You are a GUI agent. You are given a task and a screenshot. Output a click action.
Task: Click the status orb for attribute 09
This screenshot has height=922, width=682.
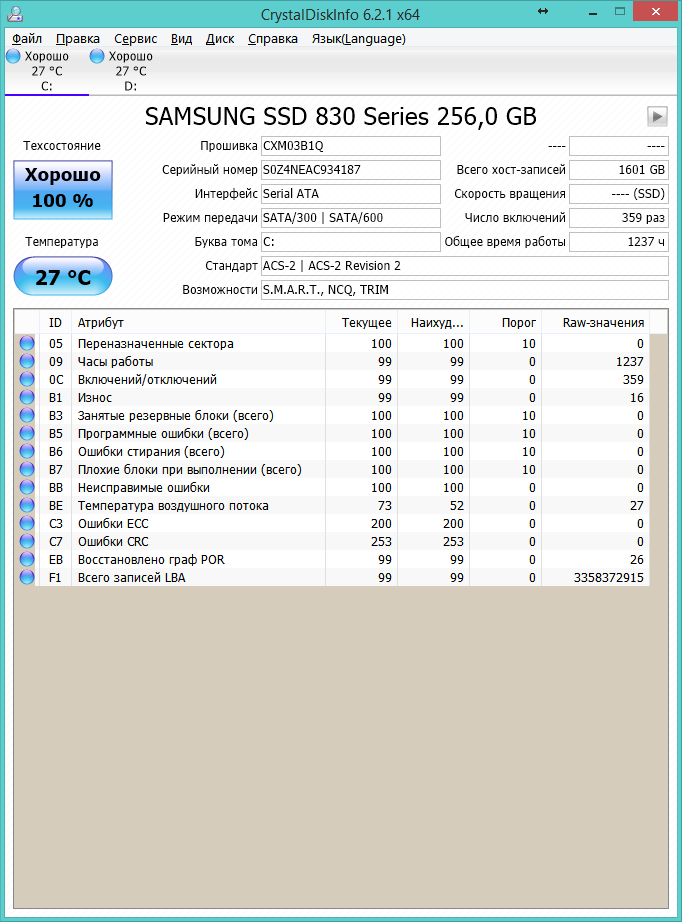(27, 361)
